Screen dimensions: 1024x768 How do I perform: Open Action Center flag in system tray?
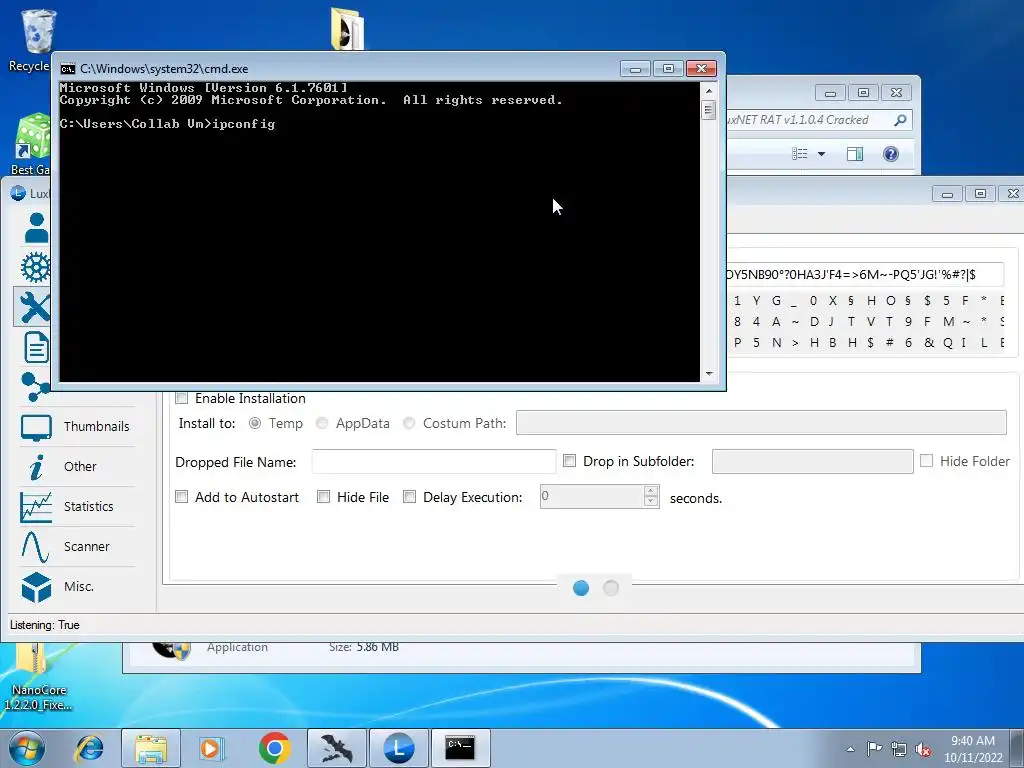coord(874,748)
